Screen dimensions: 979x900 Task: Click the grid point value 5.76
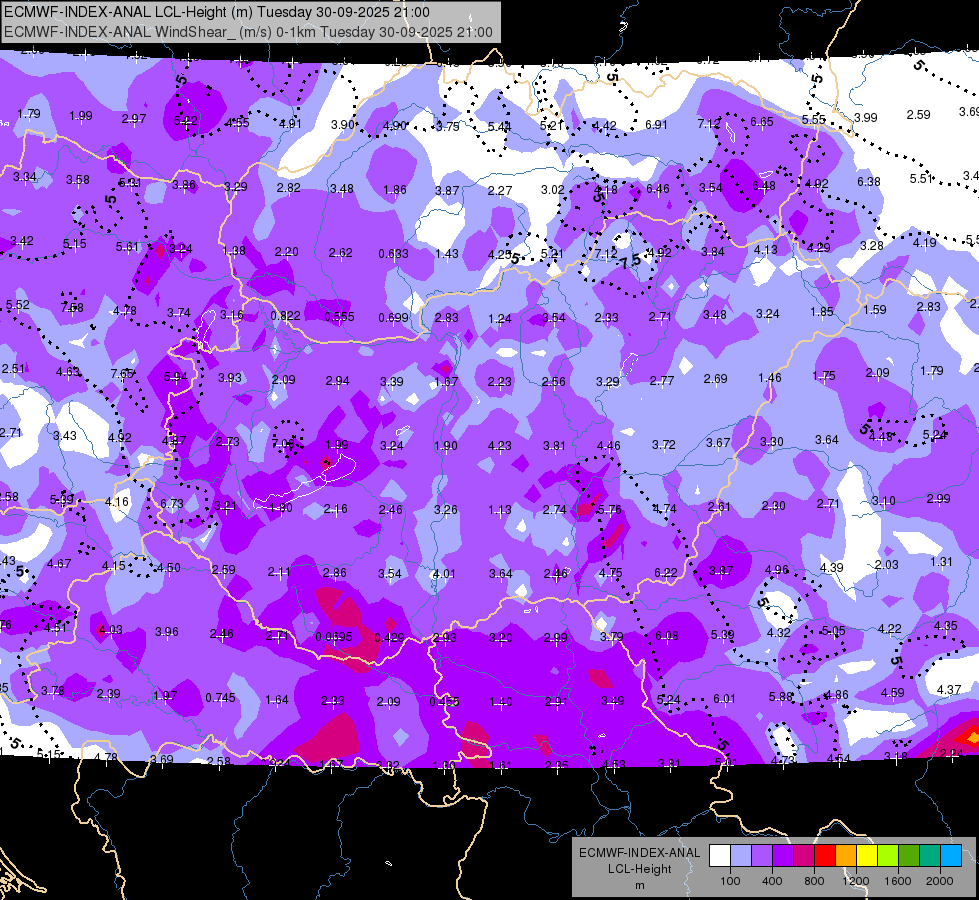609,510
